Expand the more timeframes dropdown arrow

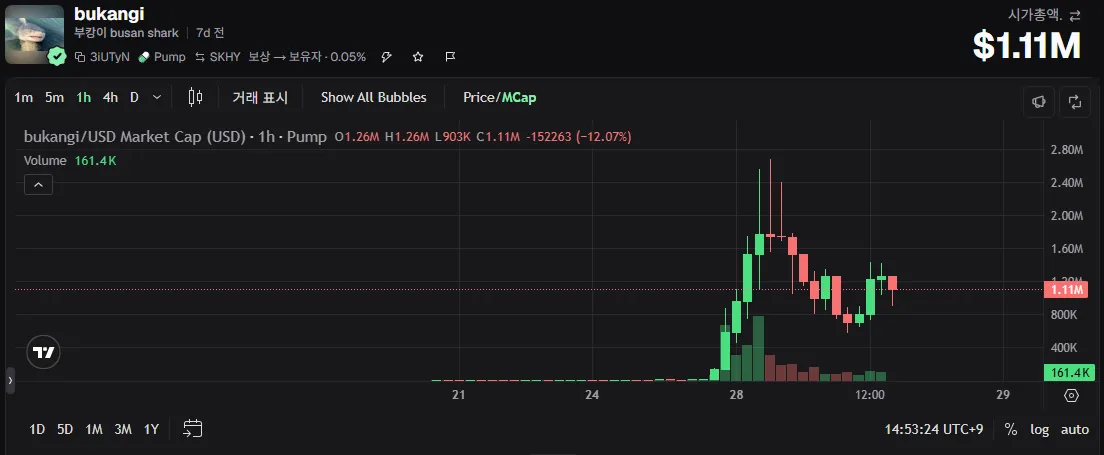pos(157,97)
